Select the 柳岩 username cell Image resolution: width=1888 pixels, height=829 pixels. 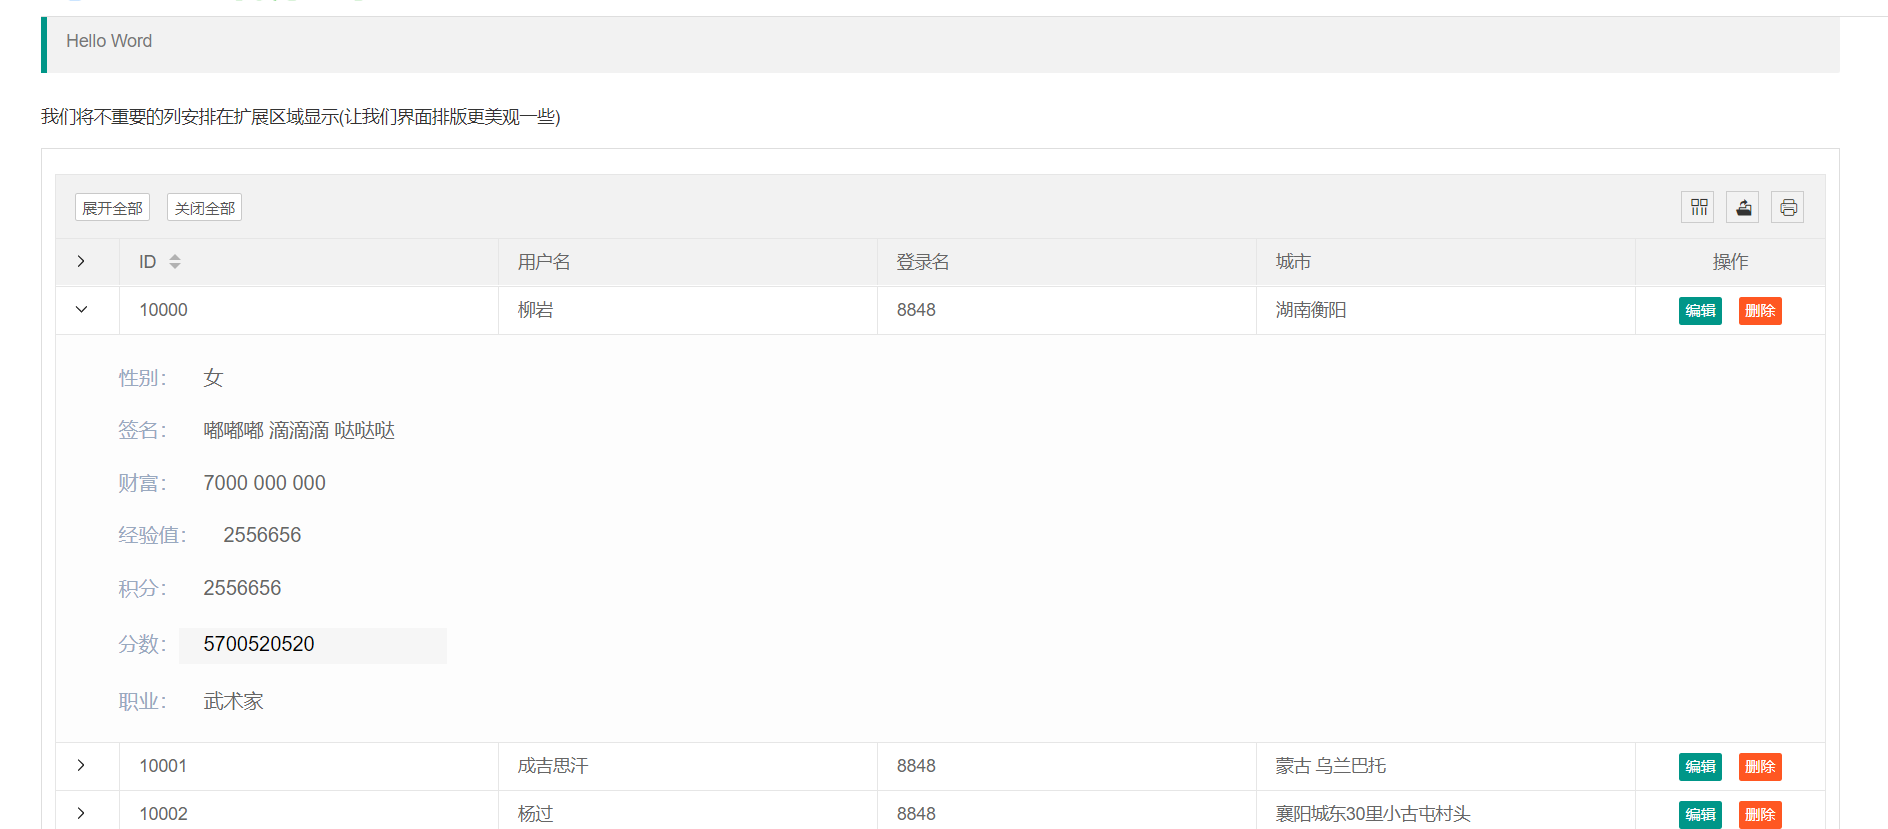pyautogui.click(x=536, y=310)
